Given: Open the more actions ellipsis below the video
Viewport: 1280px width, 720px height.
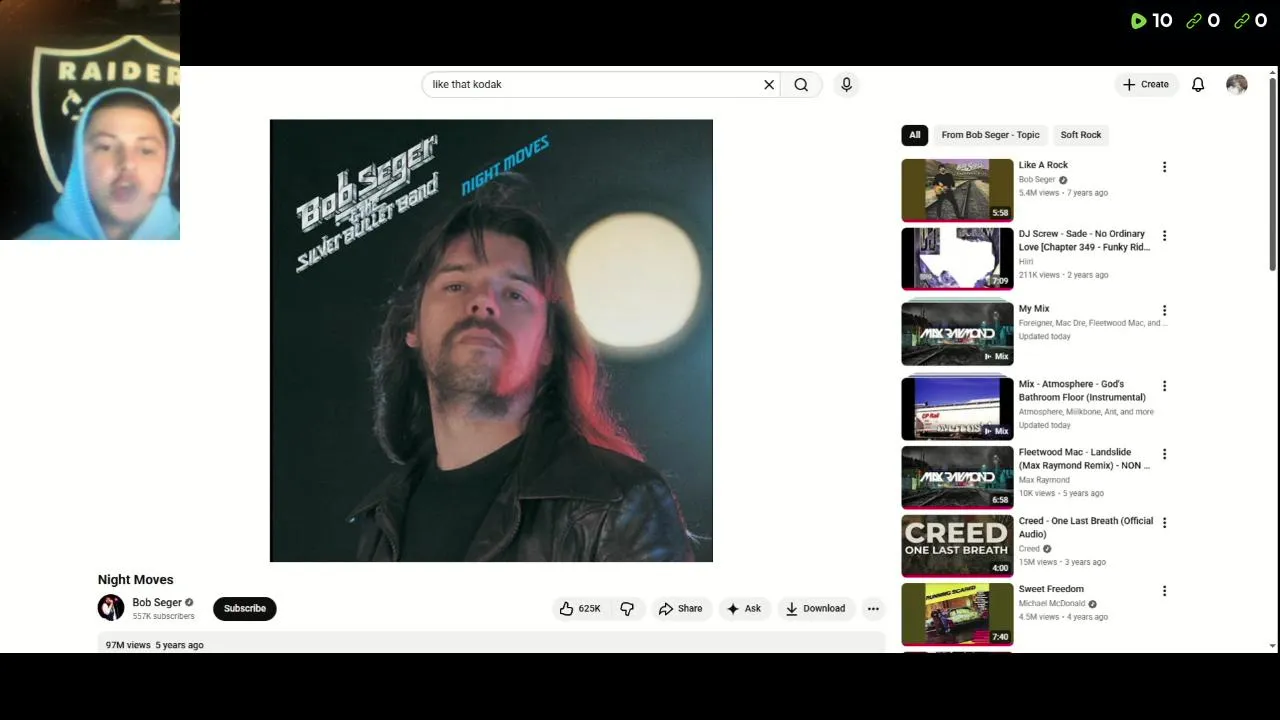Looking at the screenshot, I should coord(873,608).
